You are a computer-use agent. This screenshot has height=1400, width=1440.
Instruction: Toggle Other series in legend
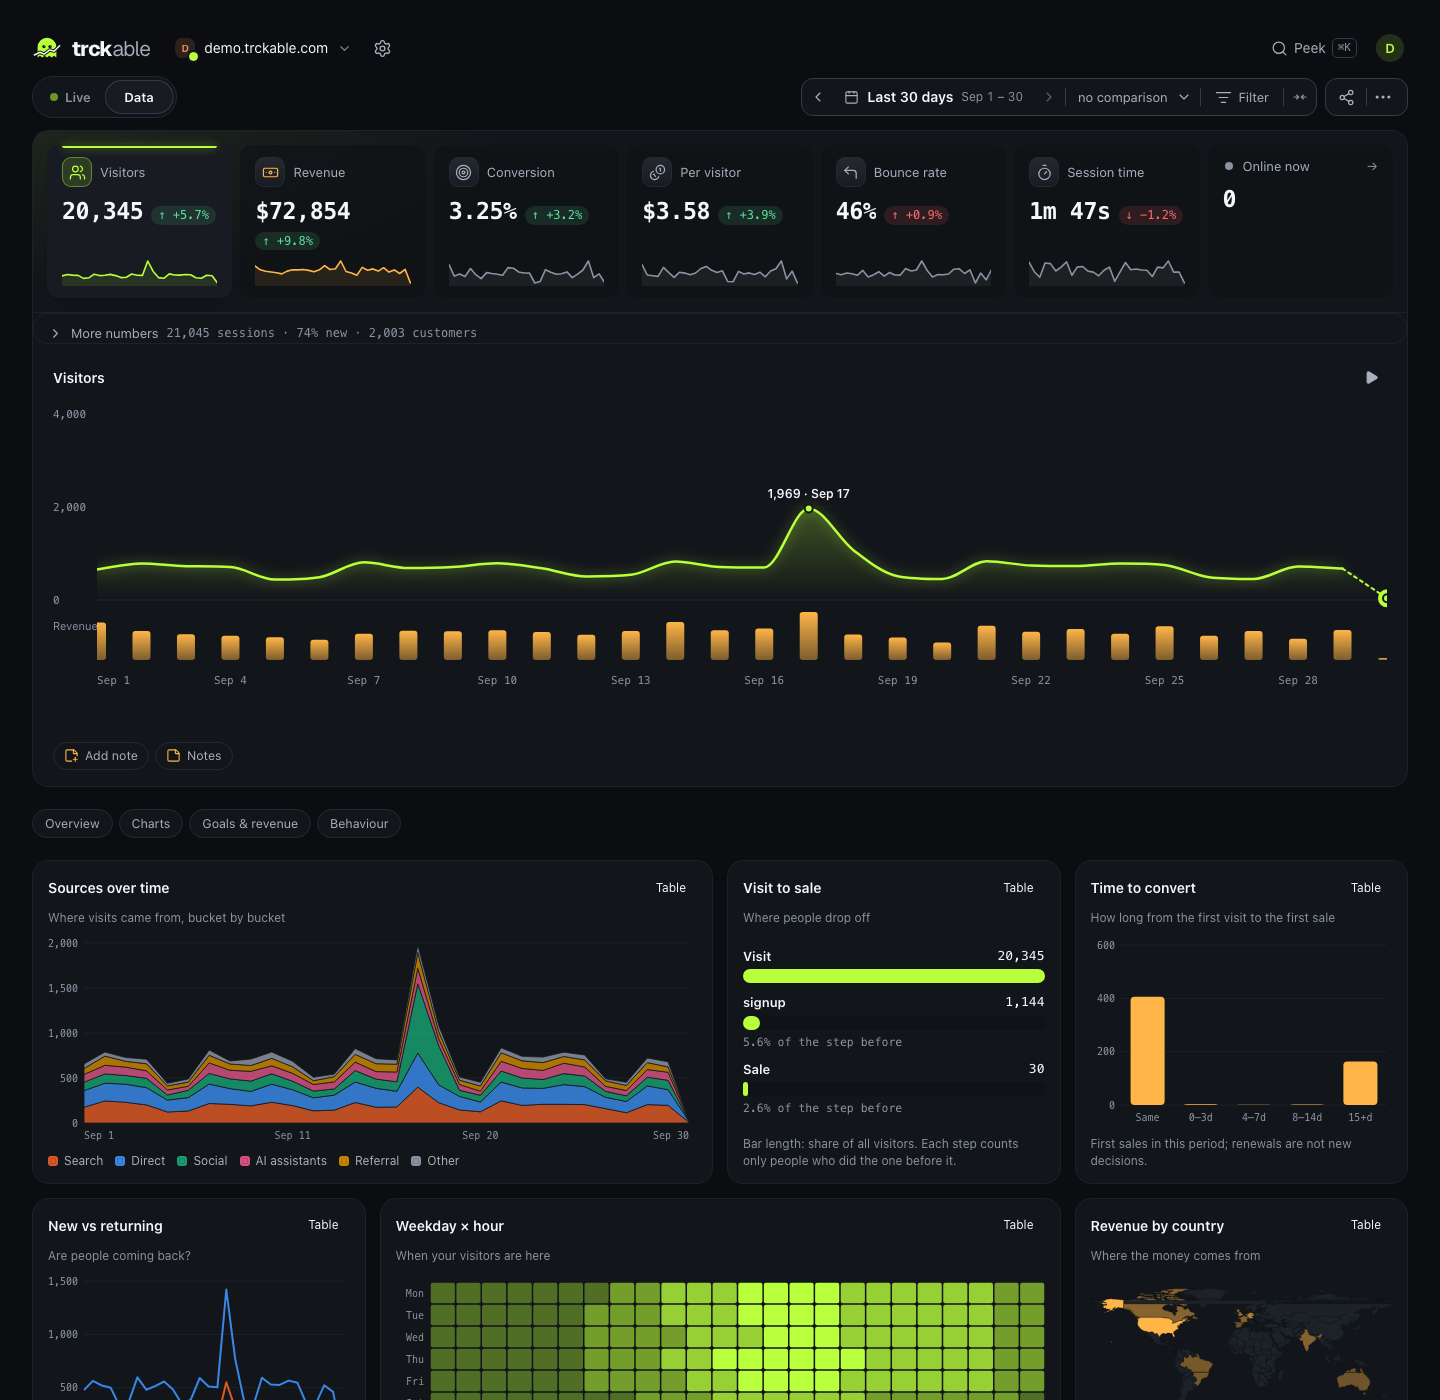(435, 1161)
